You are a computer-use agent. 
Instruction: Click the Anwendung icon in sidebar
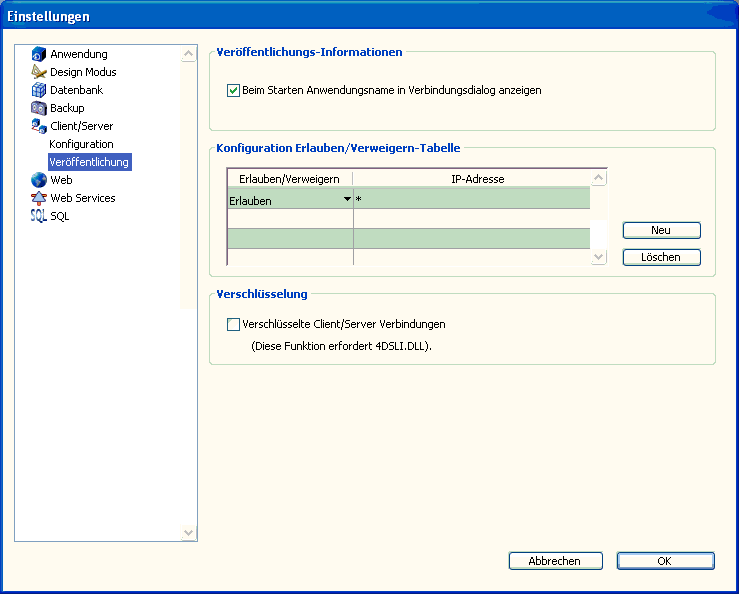coord(39,54)
